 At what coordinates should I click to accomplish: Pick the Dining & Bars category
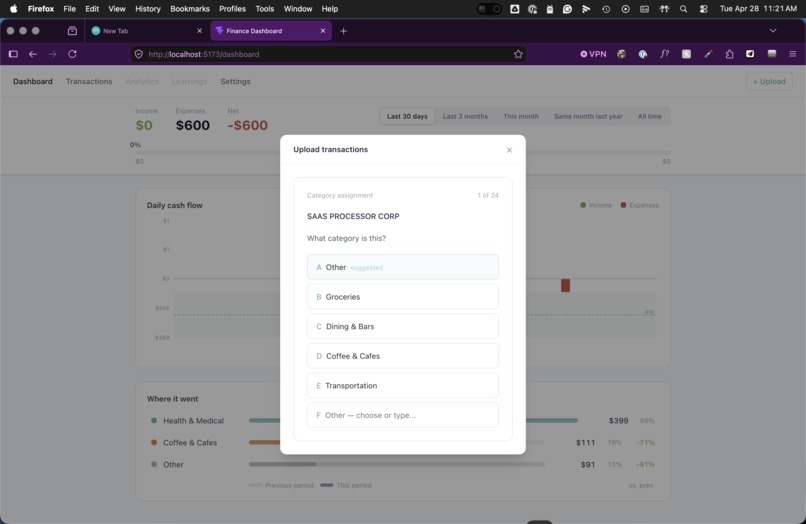coord(402,327)
